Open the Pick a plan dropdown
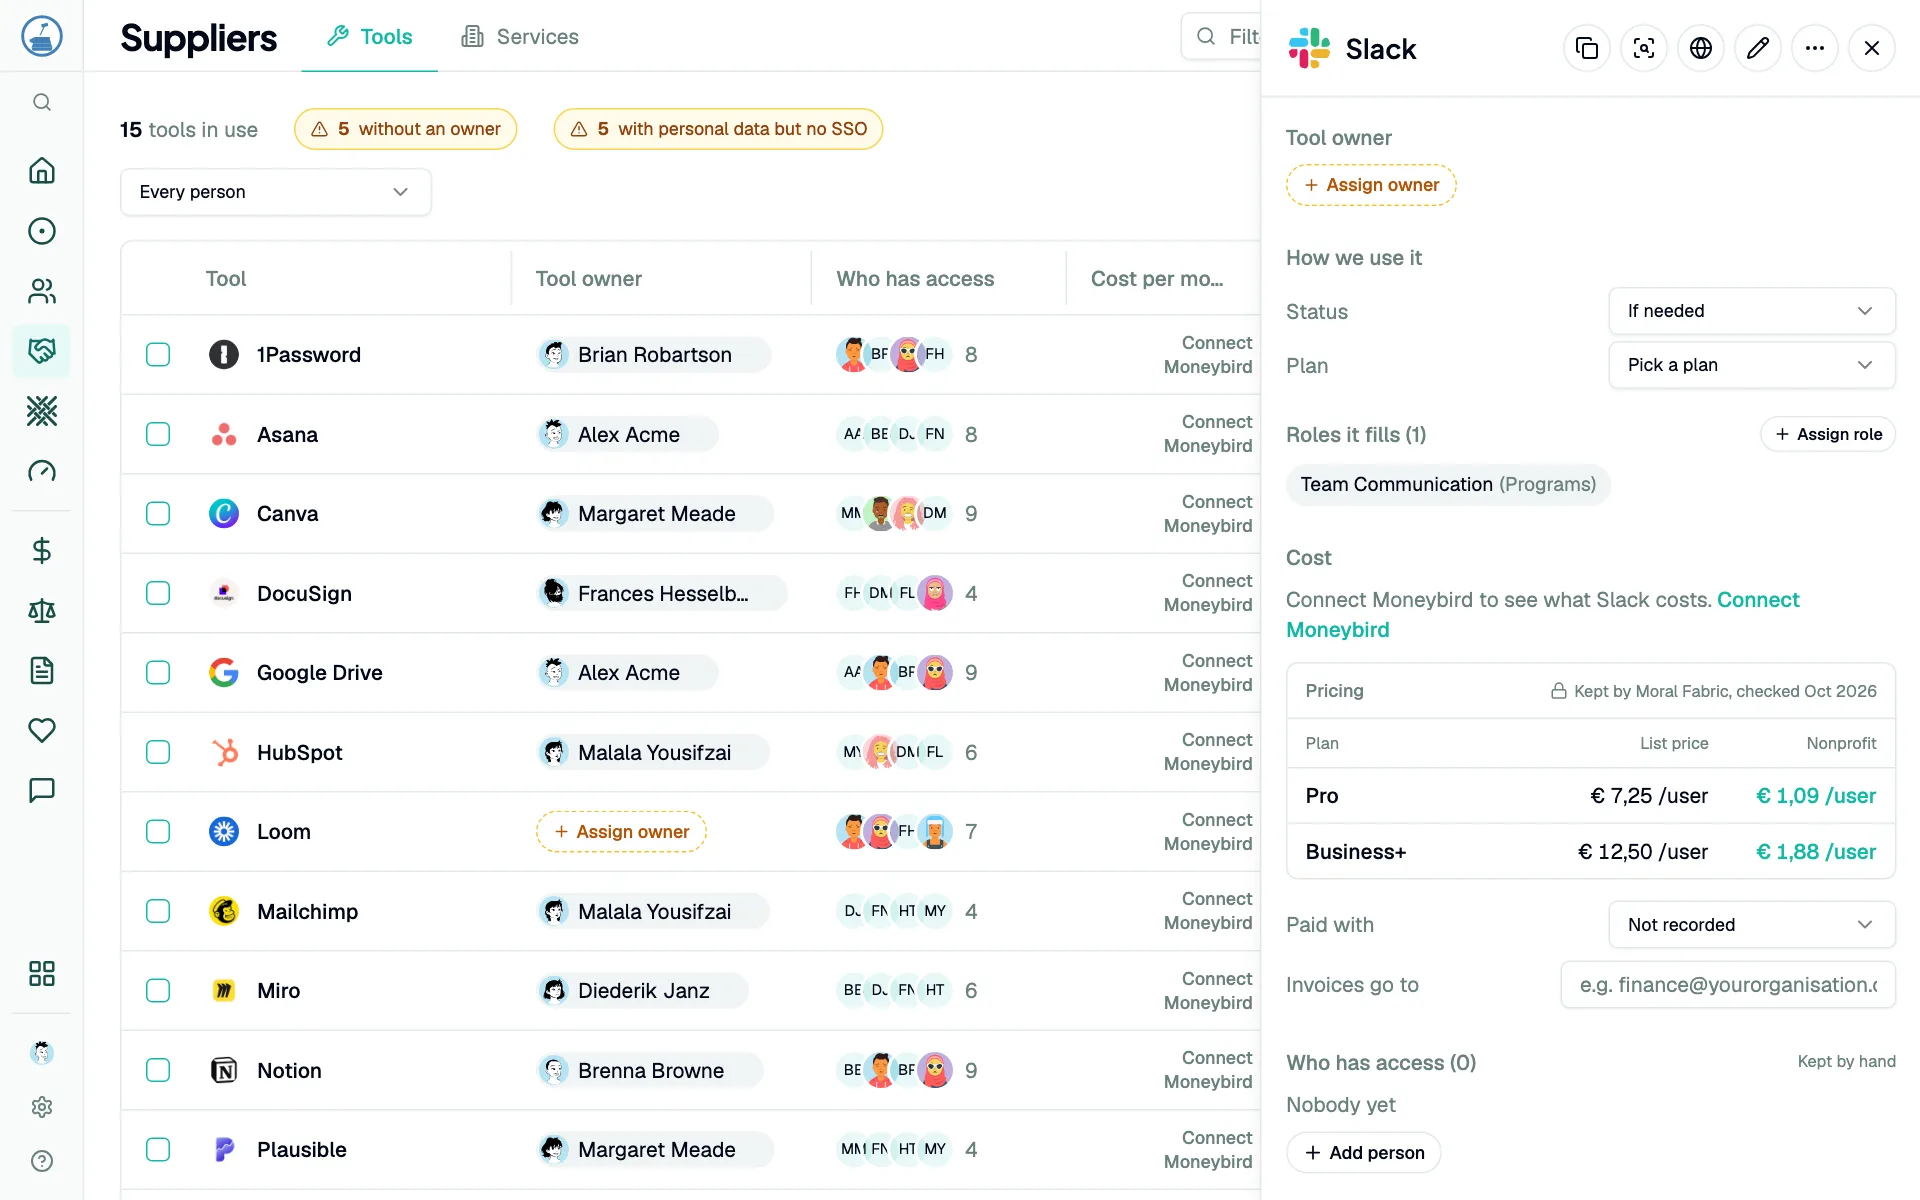Screen dimensions: 1920x1200 1751,365
